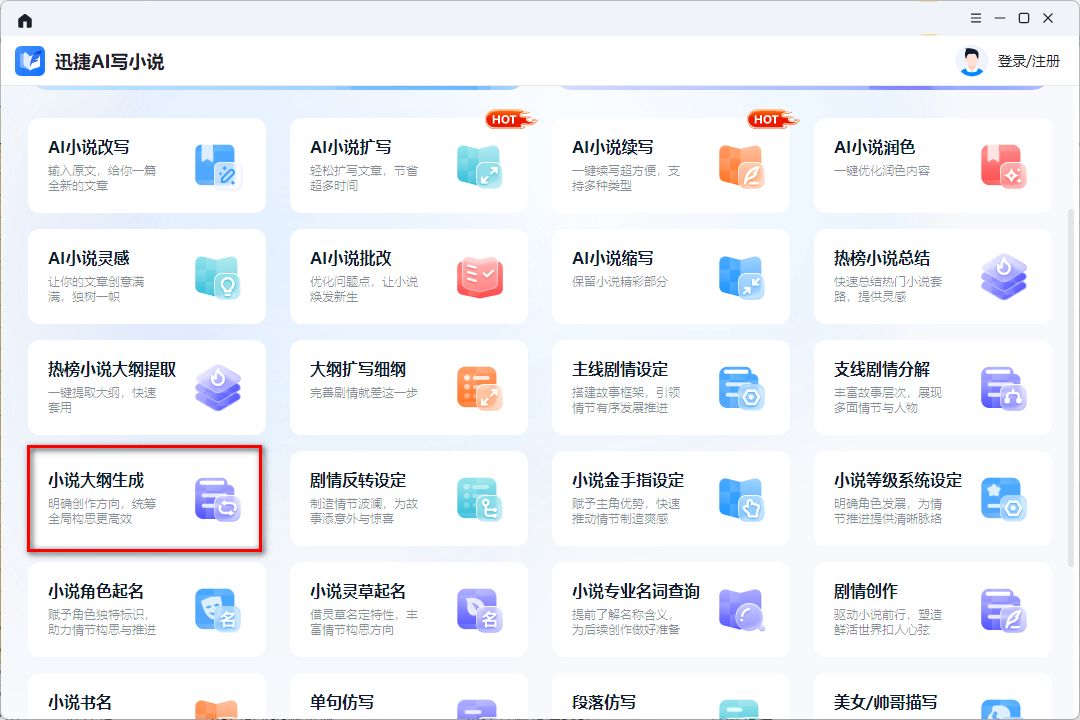The image size is (1080, 720).
Task: Click the text 搭建故事框架，引领情节有序发展推进
Action: 626,400
